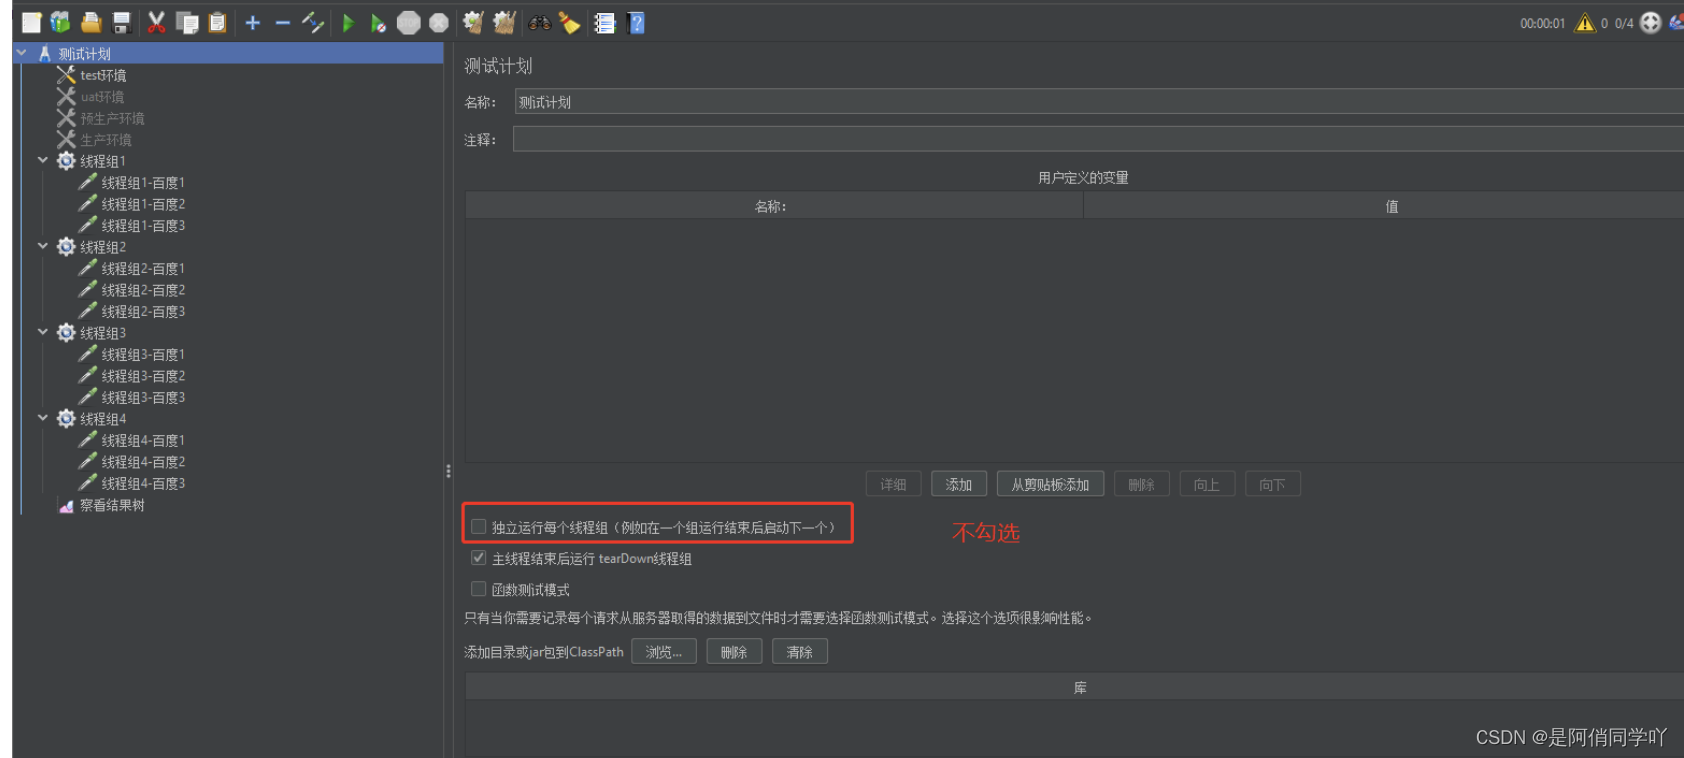This screenshot has width=1684, height=758.
Task: Uncheck 主线程结束后运行 tearDown线程组
Action: [x=479, y=558]
